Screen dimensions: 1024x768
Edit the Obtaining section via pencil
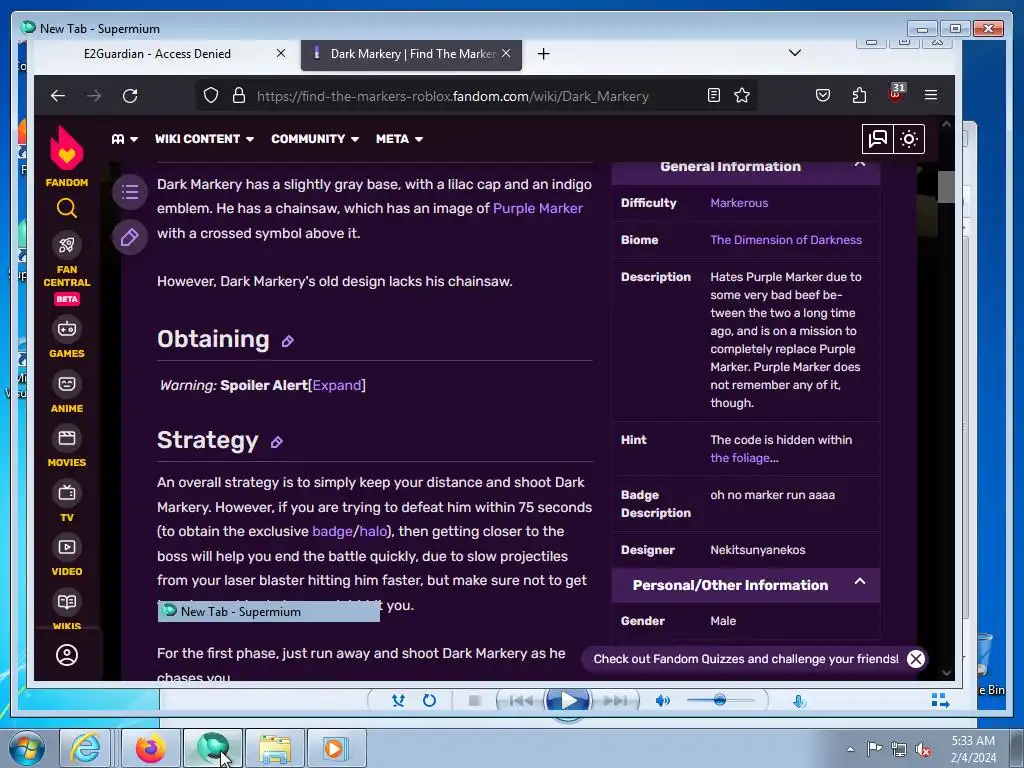[x=287, y=341]
